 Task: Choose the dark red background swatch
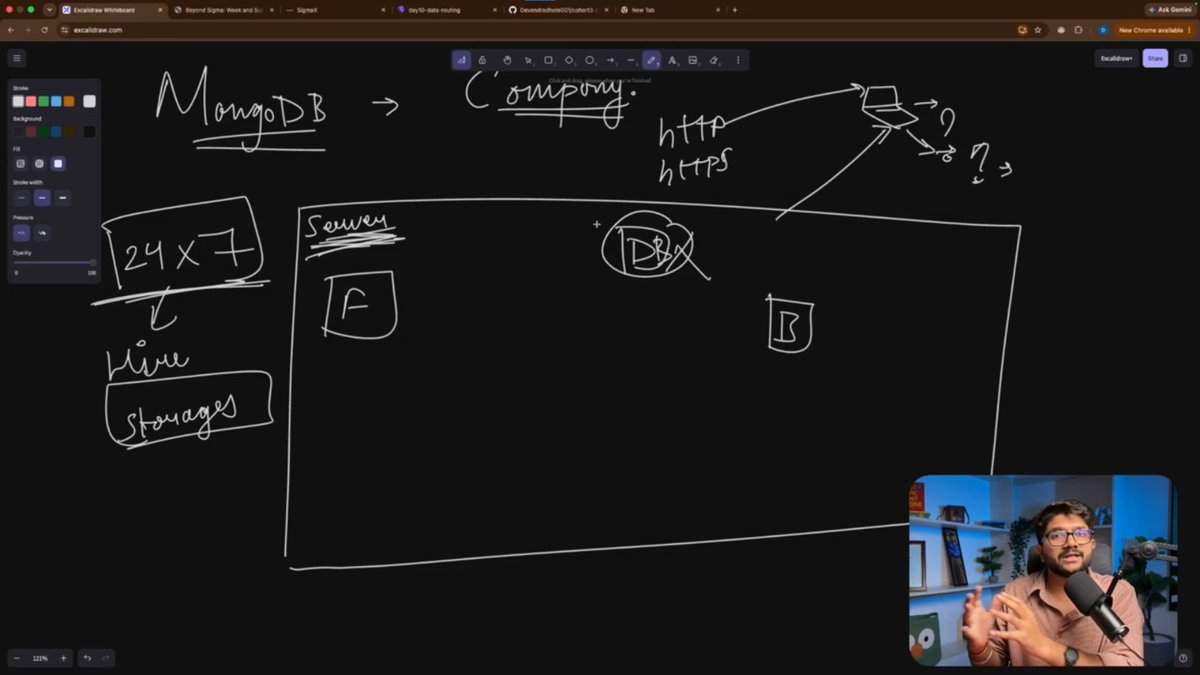(x=31, y=132)
